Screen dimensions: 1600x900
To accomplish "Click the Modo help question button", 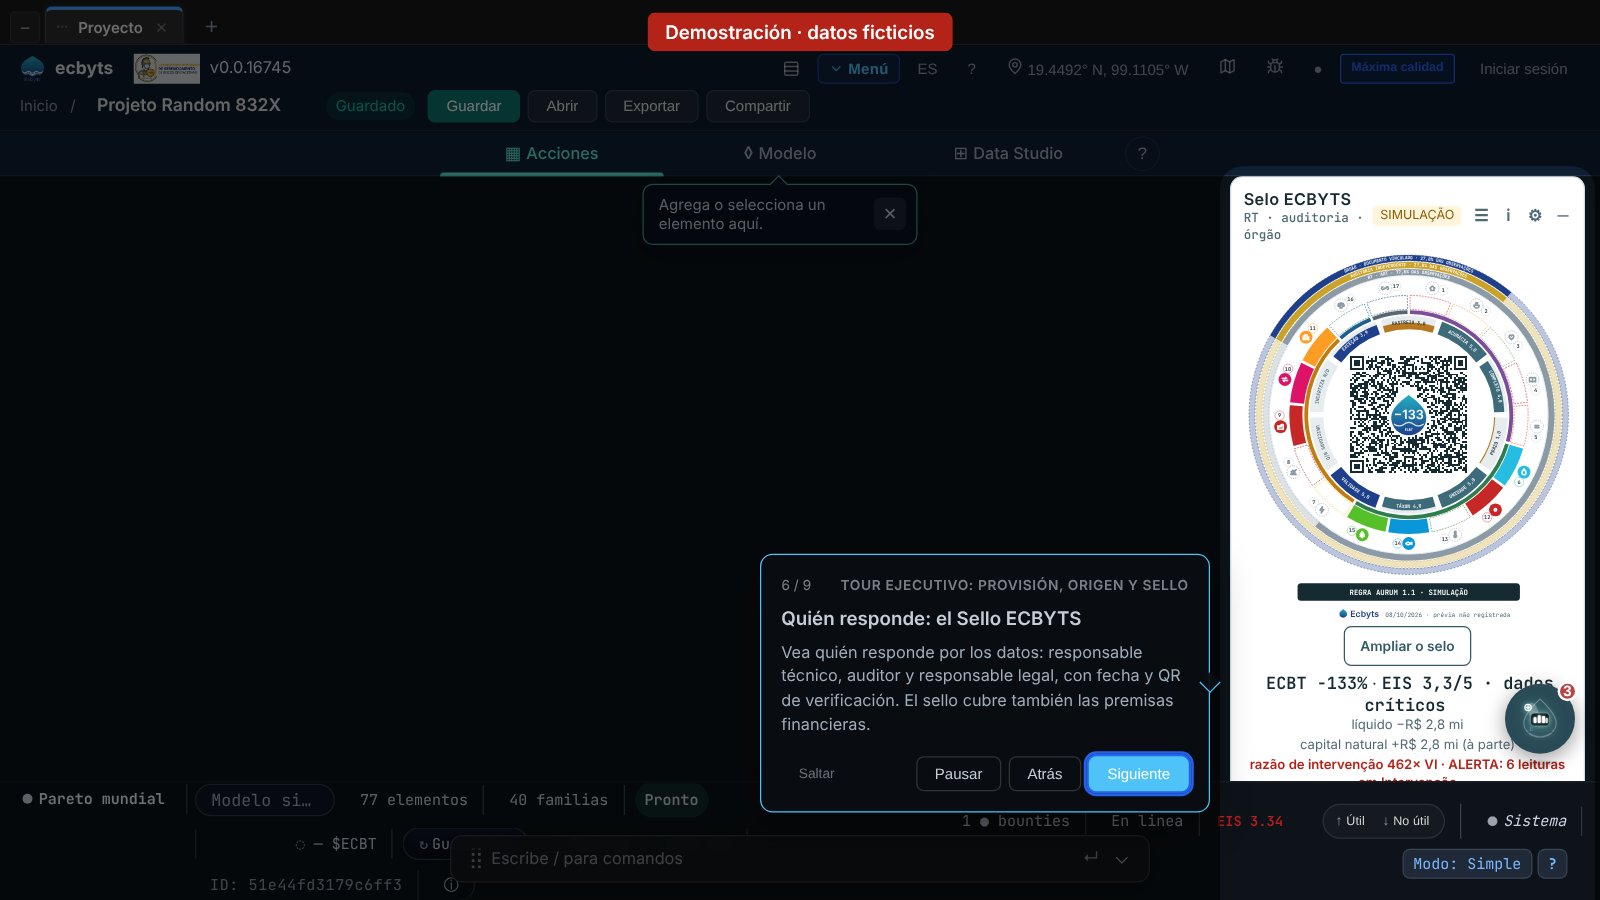I will tap(1552, 864).
